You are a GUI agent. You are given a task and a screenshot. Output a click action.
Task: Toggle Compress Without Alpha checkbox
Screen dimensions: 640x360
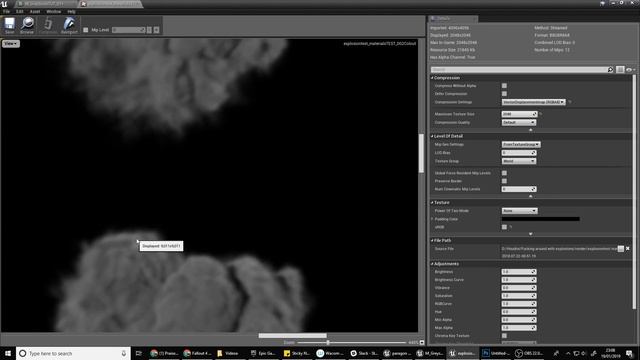pos(504,86)
